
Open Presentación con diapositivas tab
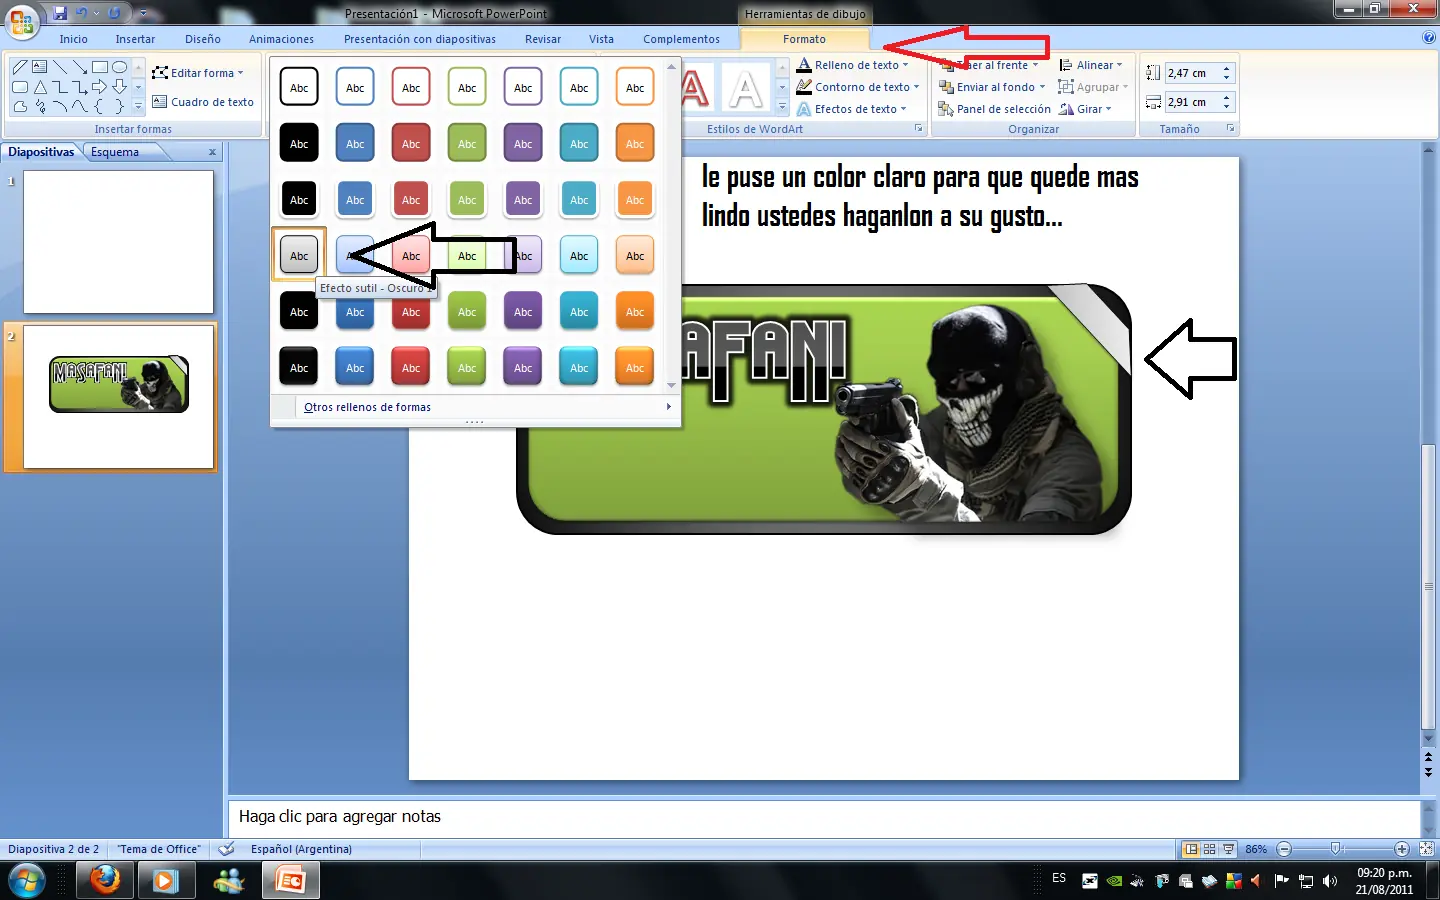[420, 39]
